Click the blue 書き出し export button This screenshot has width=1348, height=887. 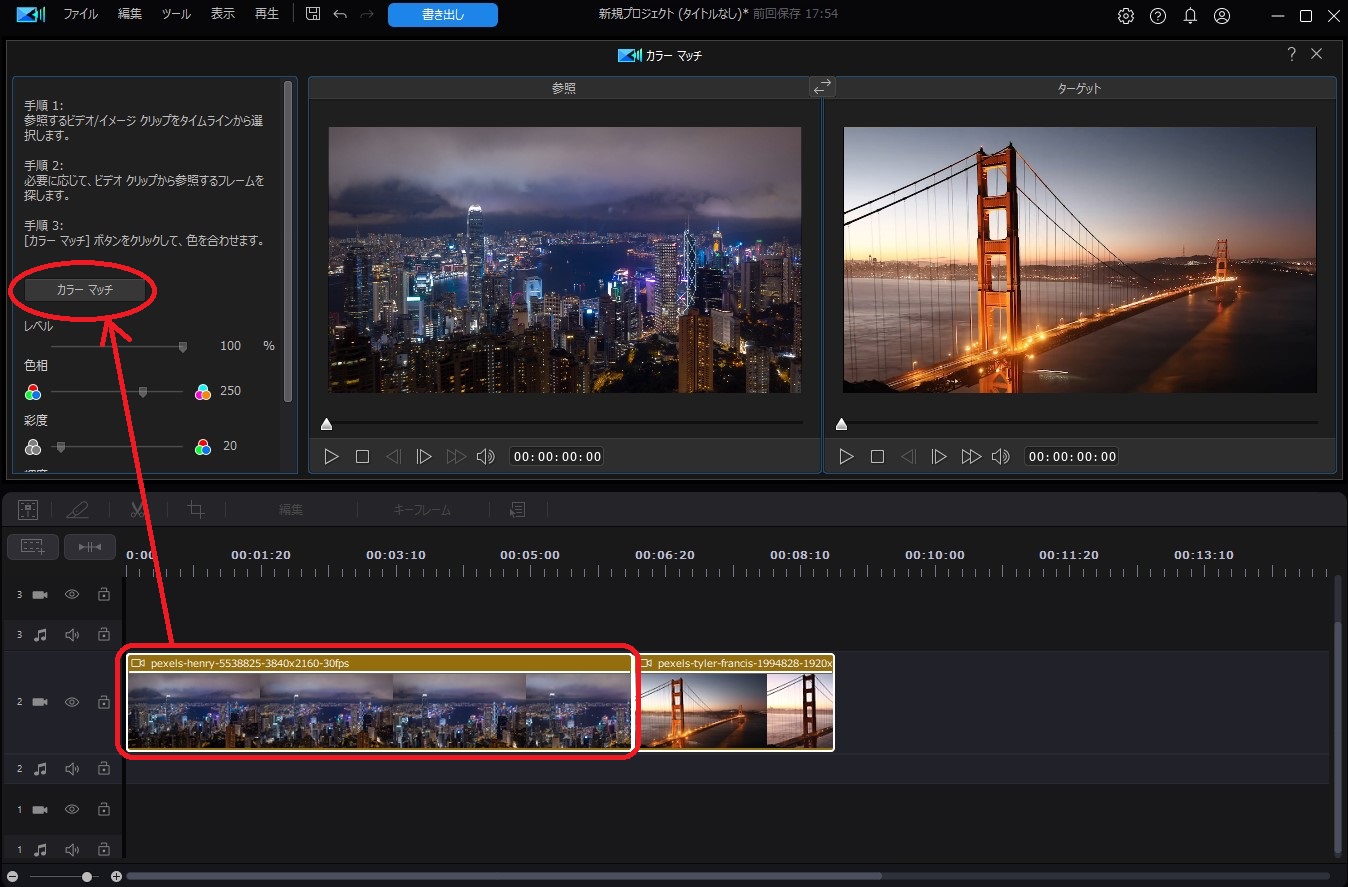(442, 15)
